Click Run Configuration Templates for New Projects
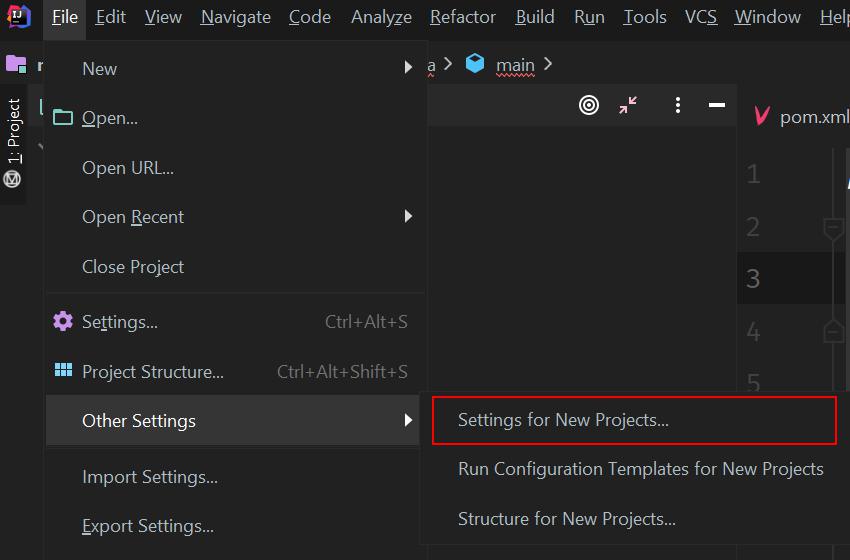Image resolution: width=850 pixels, height=560 pixels. click(x=640, y=469)
